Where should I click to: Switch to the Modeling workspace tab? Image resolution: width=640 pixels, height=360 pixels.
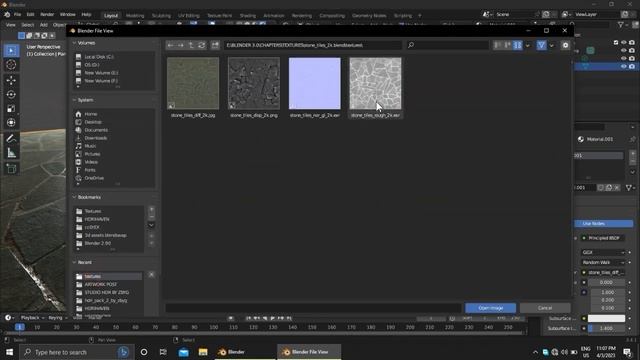coord(135,16)
